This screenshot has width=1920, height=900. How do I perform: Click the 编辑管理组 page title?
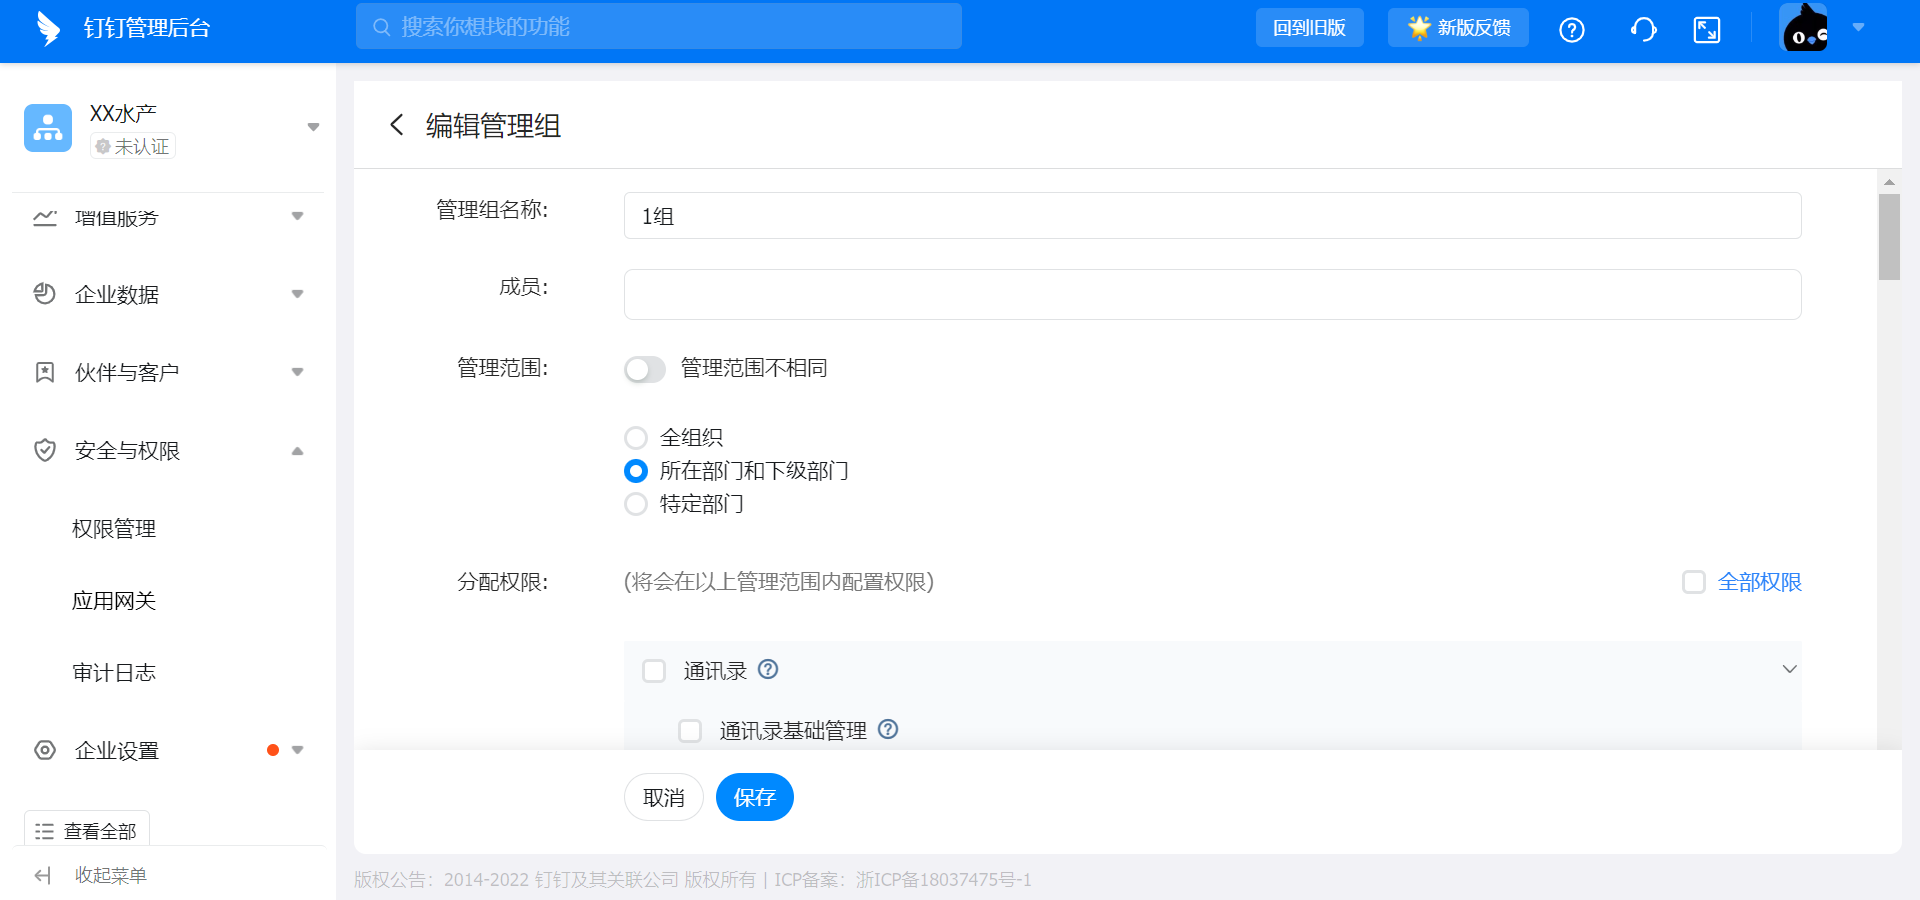point(493,125)
